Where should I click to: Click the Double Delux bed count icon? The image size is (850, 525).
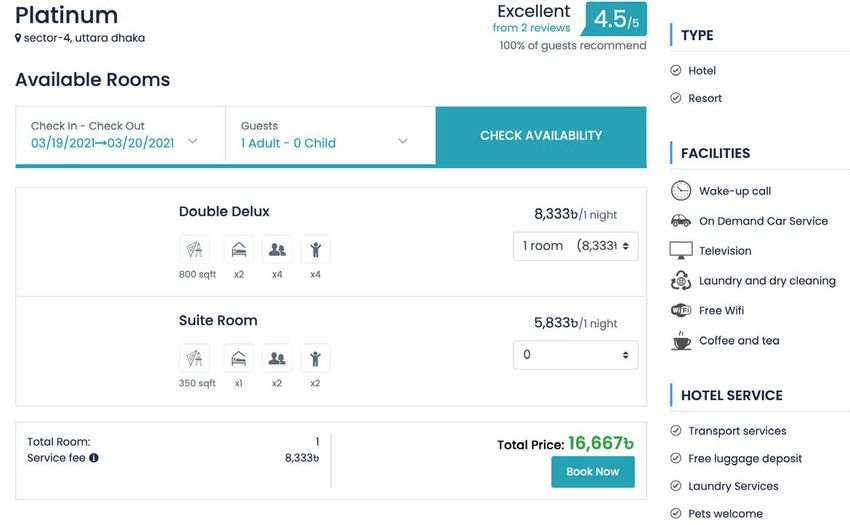point(239,249)
